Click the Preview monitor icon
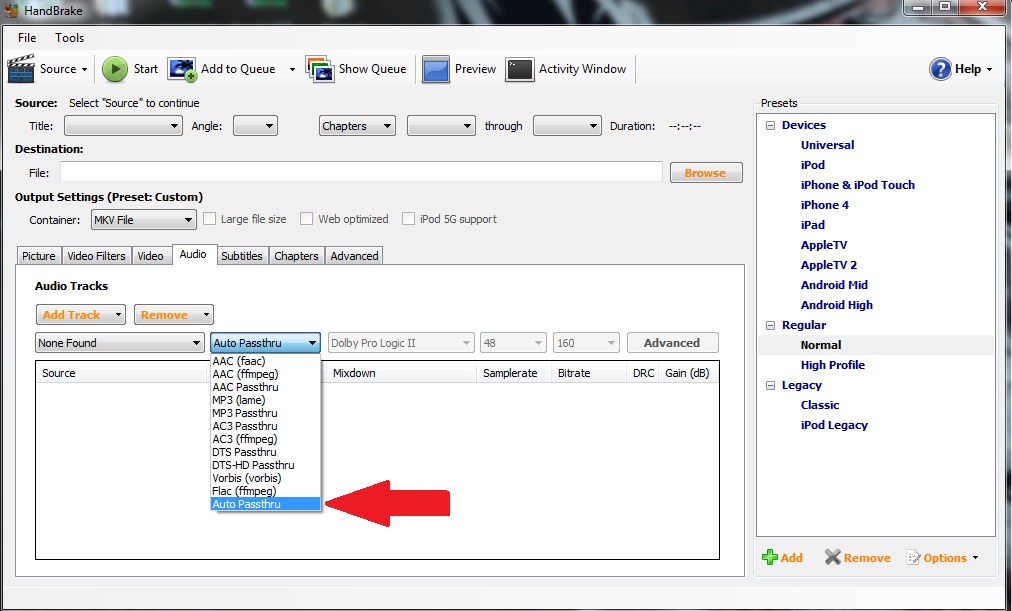1012x611 pixels. (436, 69)
